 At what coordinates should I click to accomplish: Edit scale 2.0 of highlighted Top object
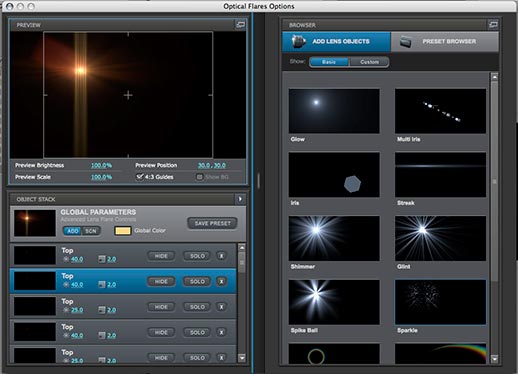click(x=111, y=285)
